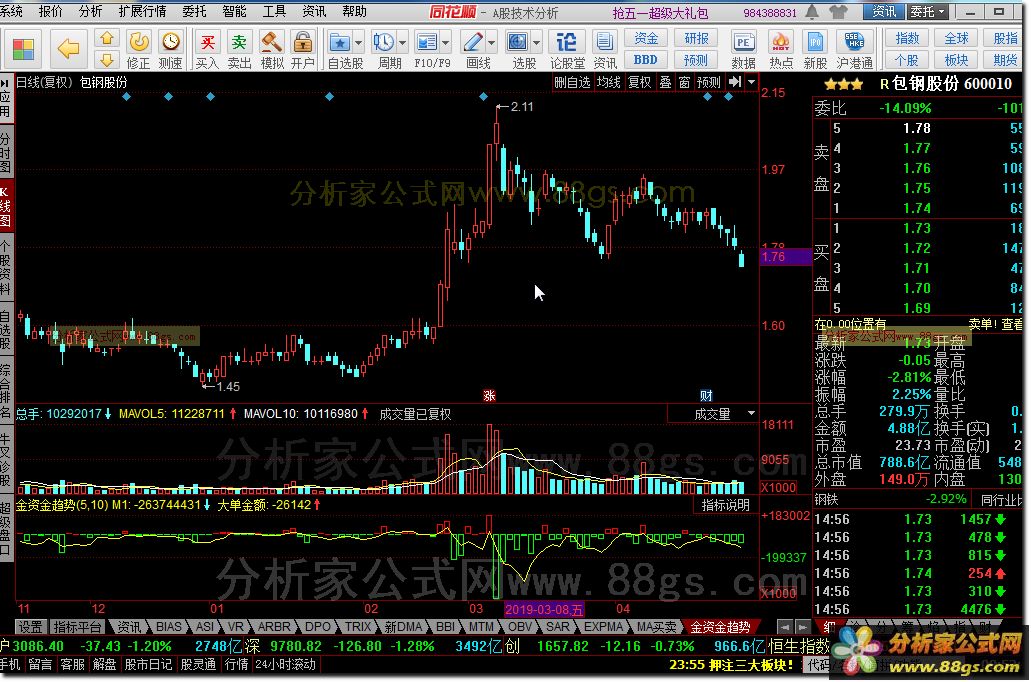Open the 模拟 simulated trading gavel icon

[x=272, y=49]
